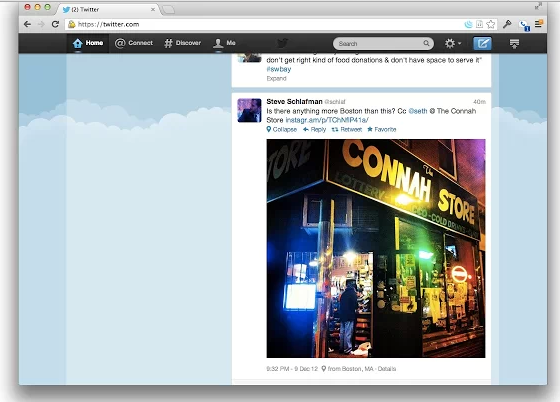Viewport: 560px width, 402px height.
Task: Click the browser forward arrow
Action: 41,24
